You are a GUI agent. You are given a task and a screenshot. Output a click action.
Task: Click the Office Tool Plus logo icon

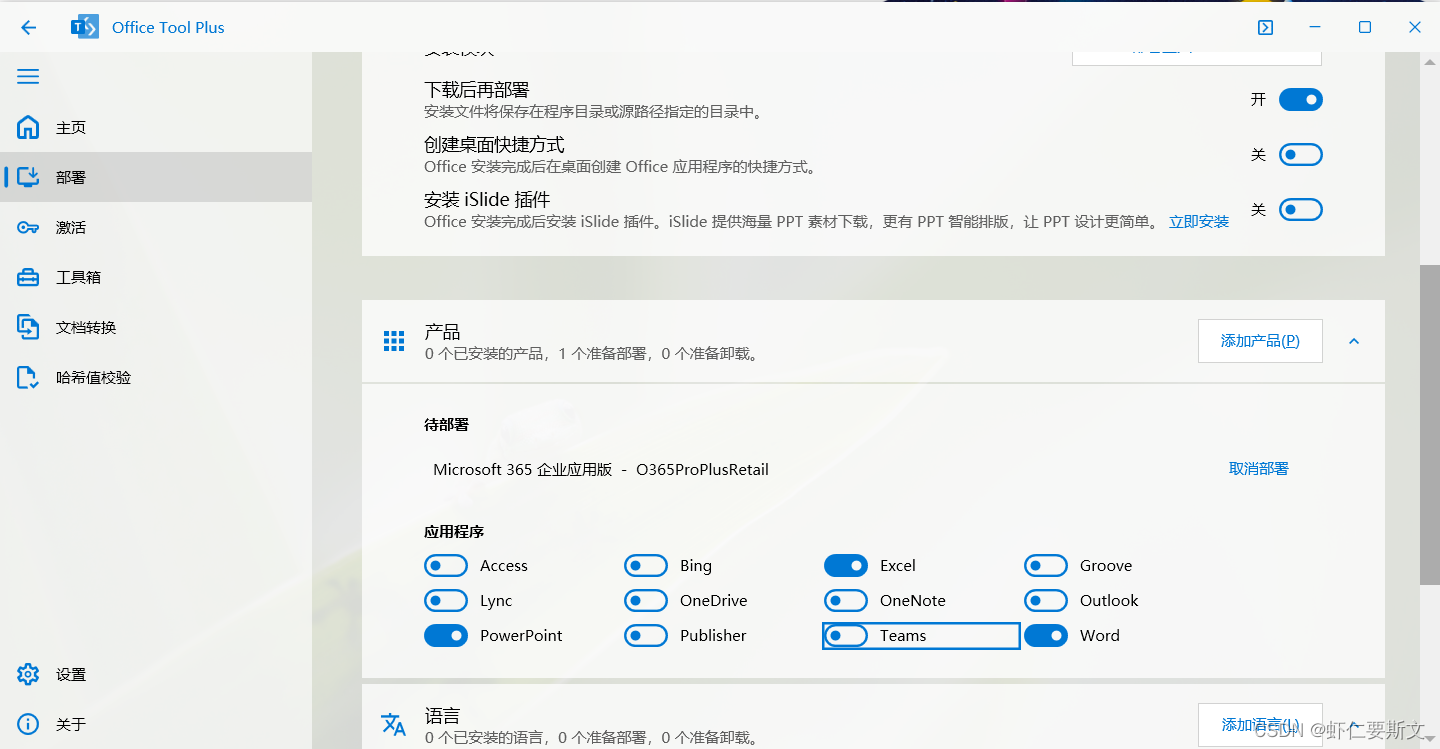(x=85, y=28)
